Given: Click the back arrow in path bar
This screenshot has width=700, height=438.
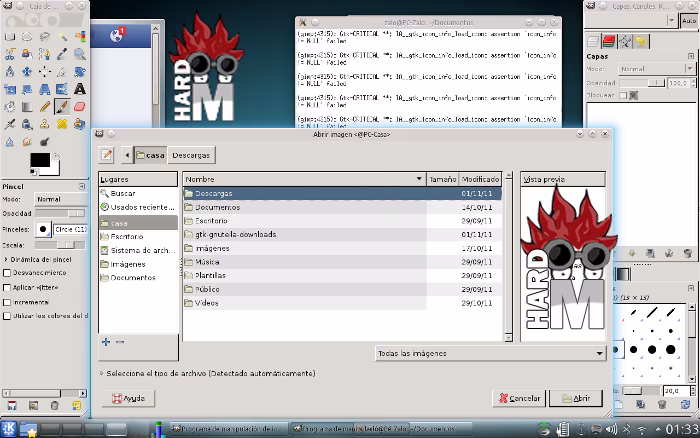Looking at the screenshot, I should coord(127,155).
